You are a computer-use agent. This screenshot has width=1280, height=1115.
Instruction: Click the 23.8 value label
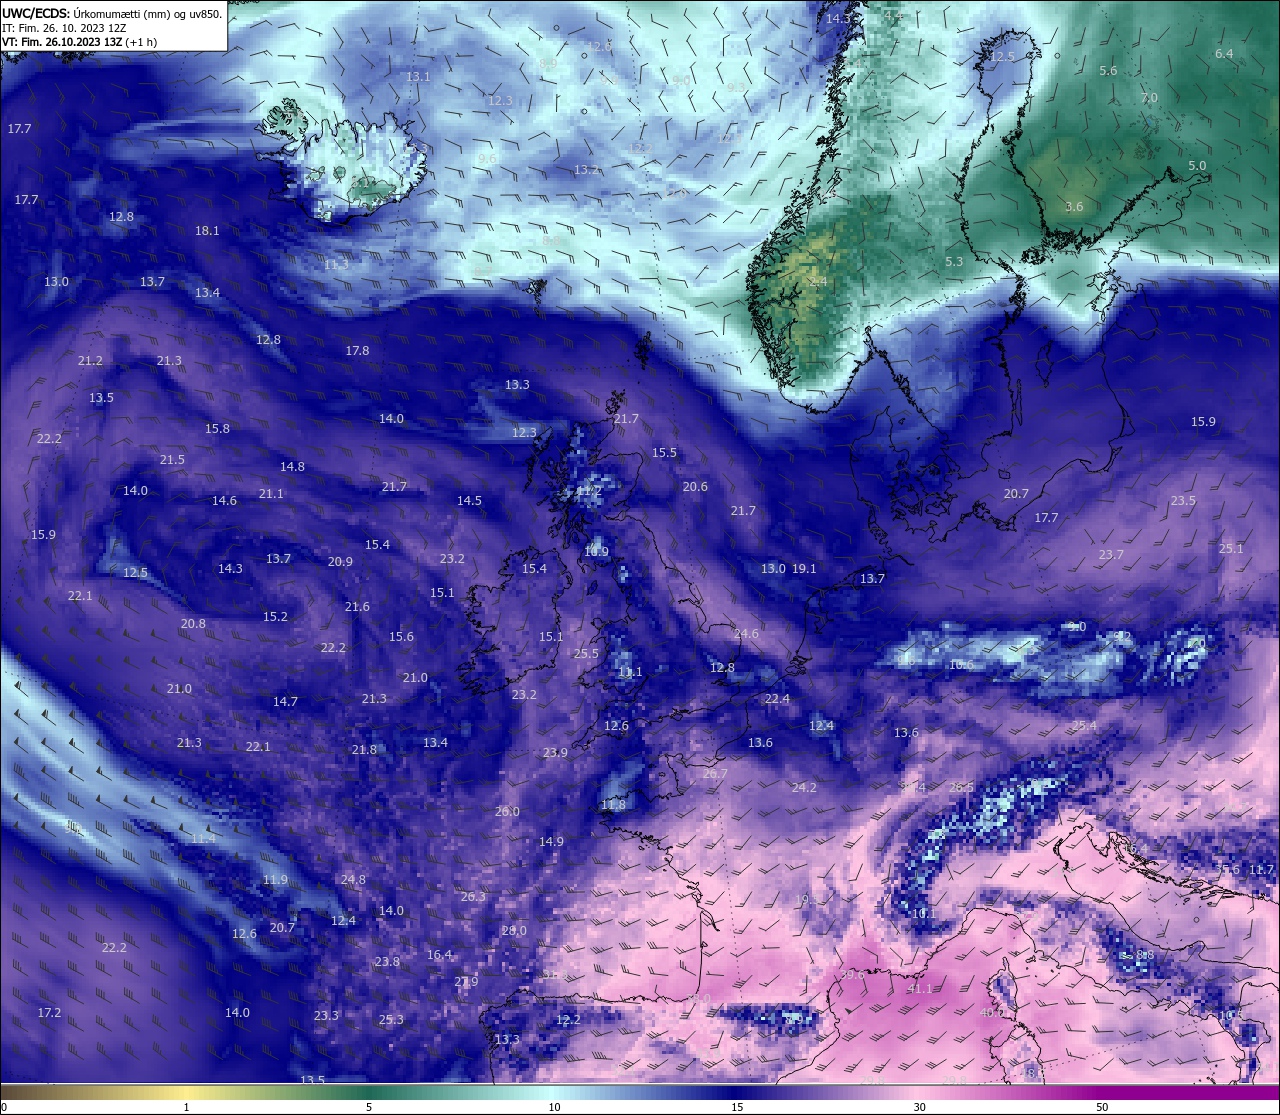click(387, 962)
